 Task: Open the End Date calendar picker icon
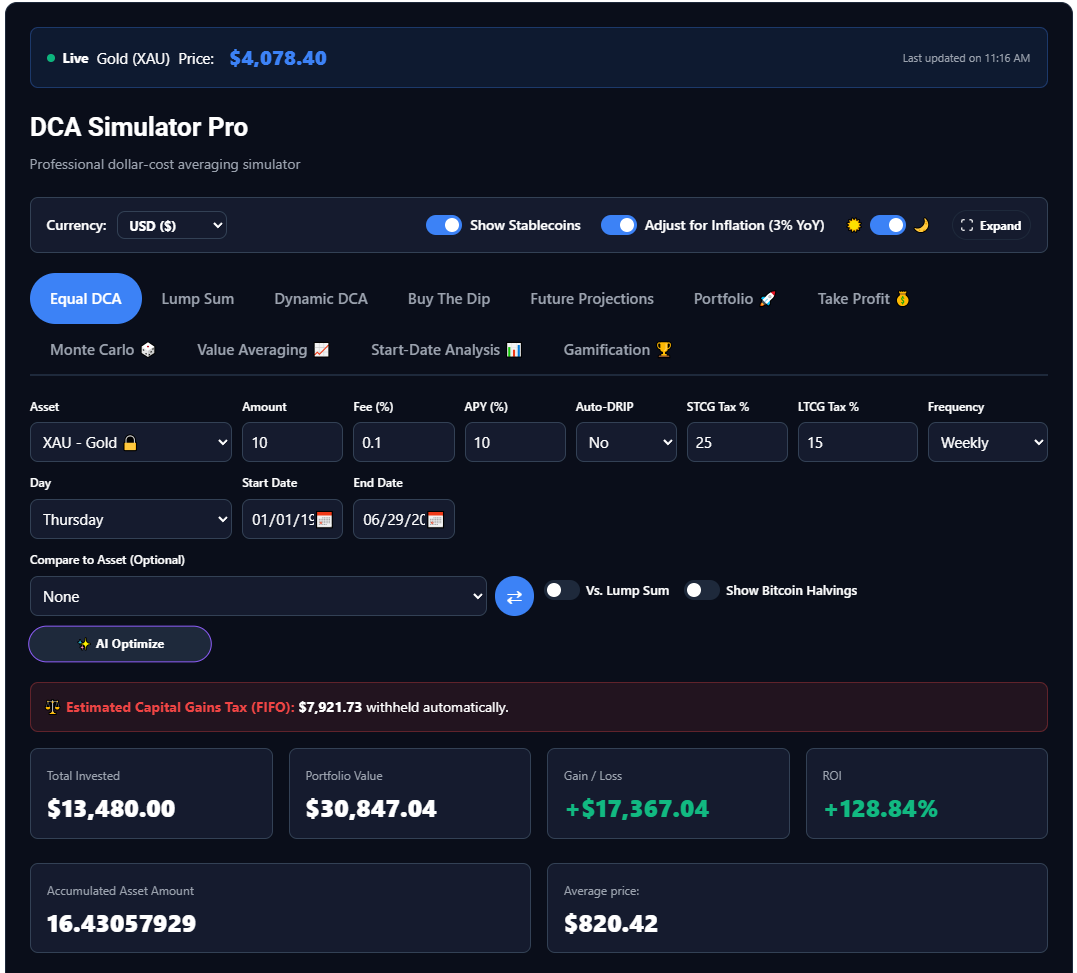coord(435,520)
